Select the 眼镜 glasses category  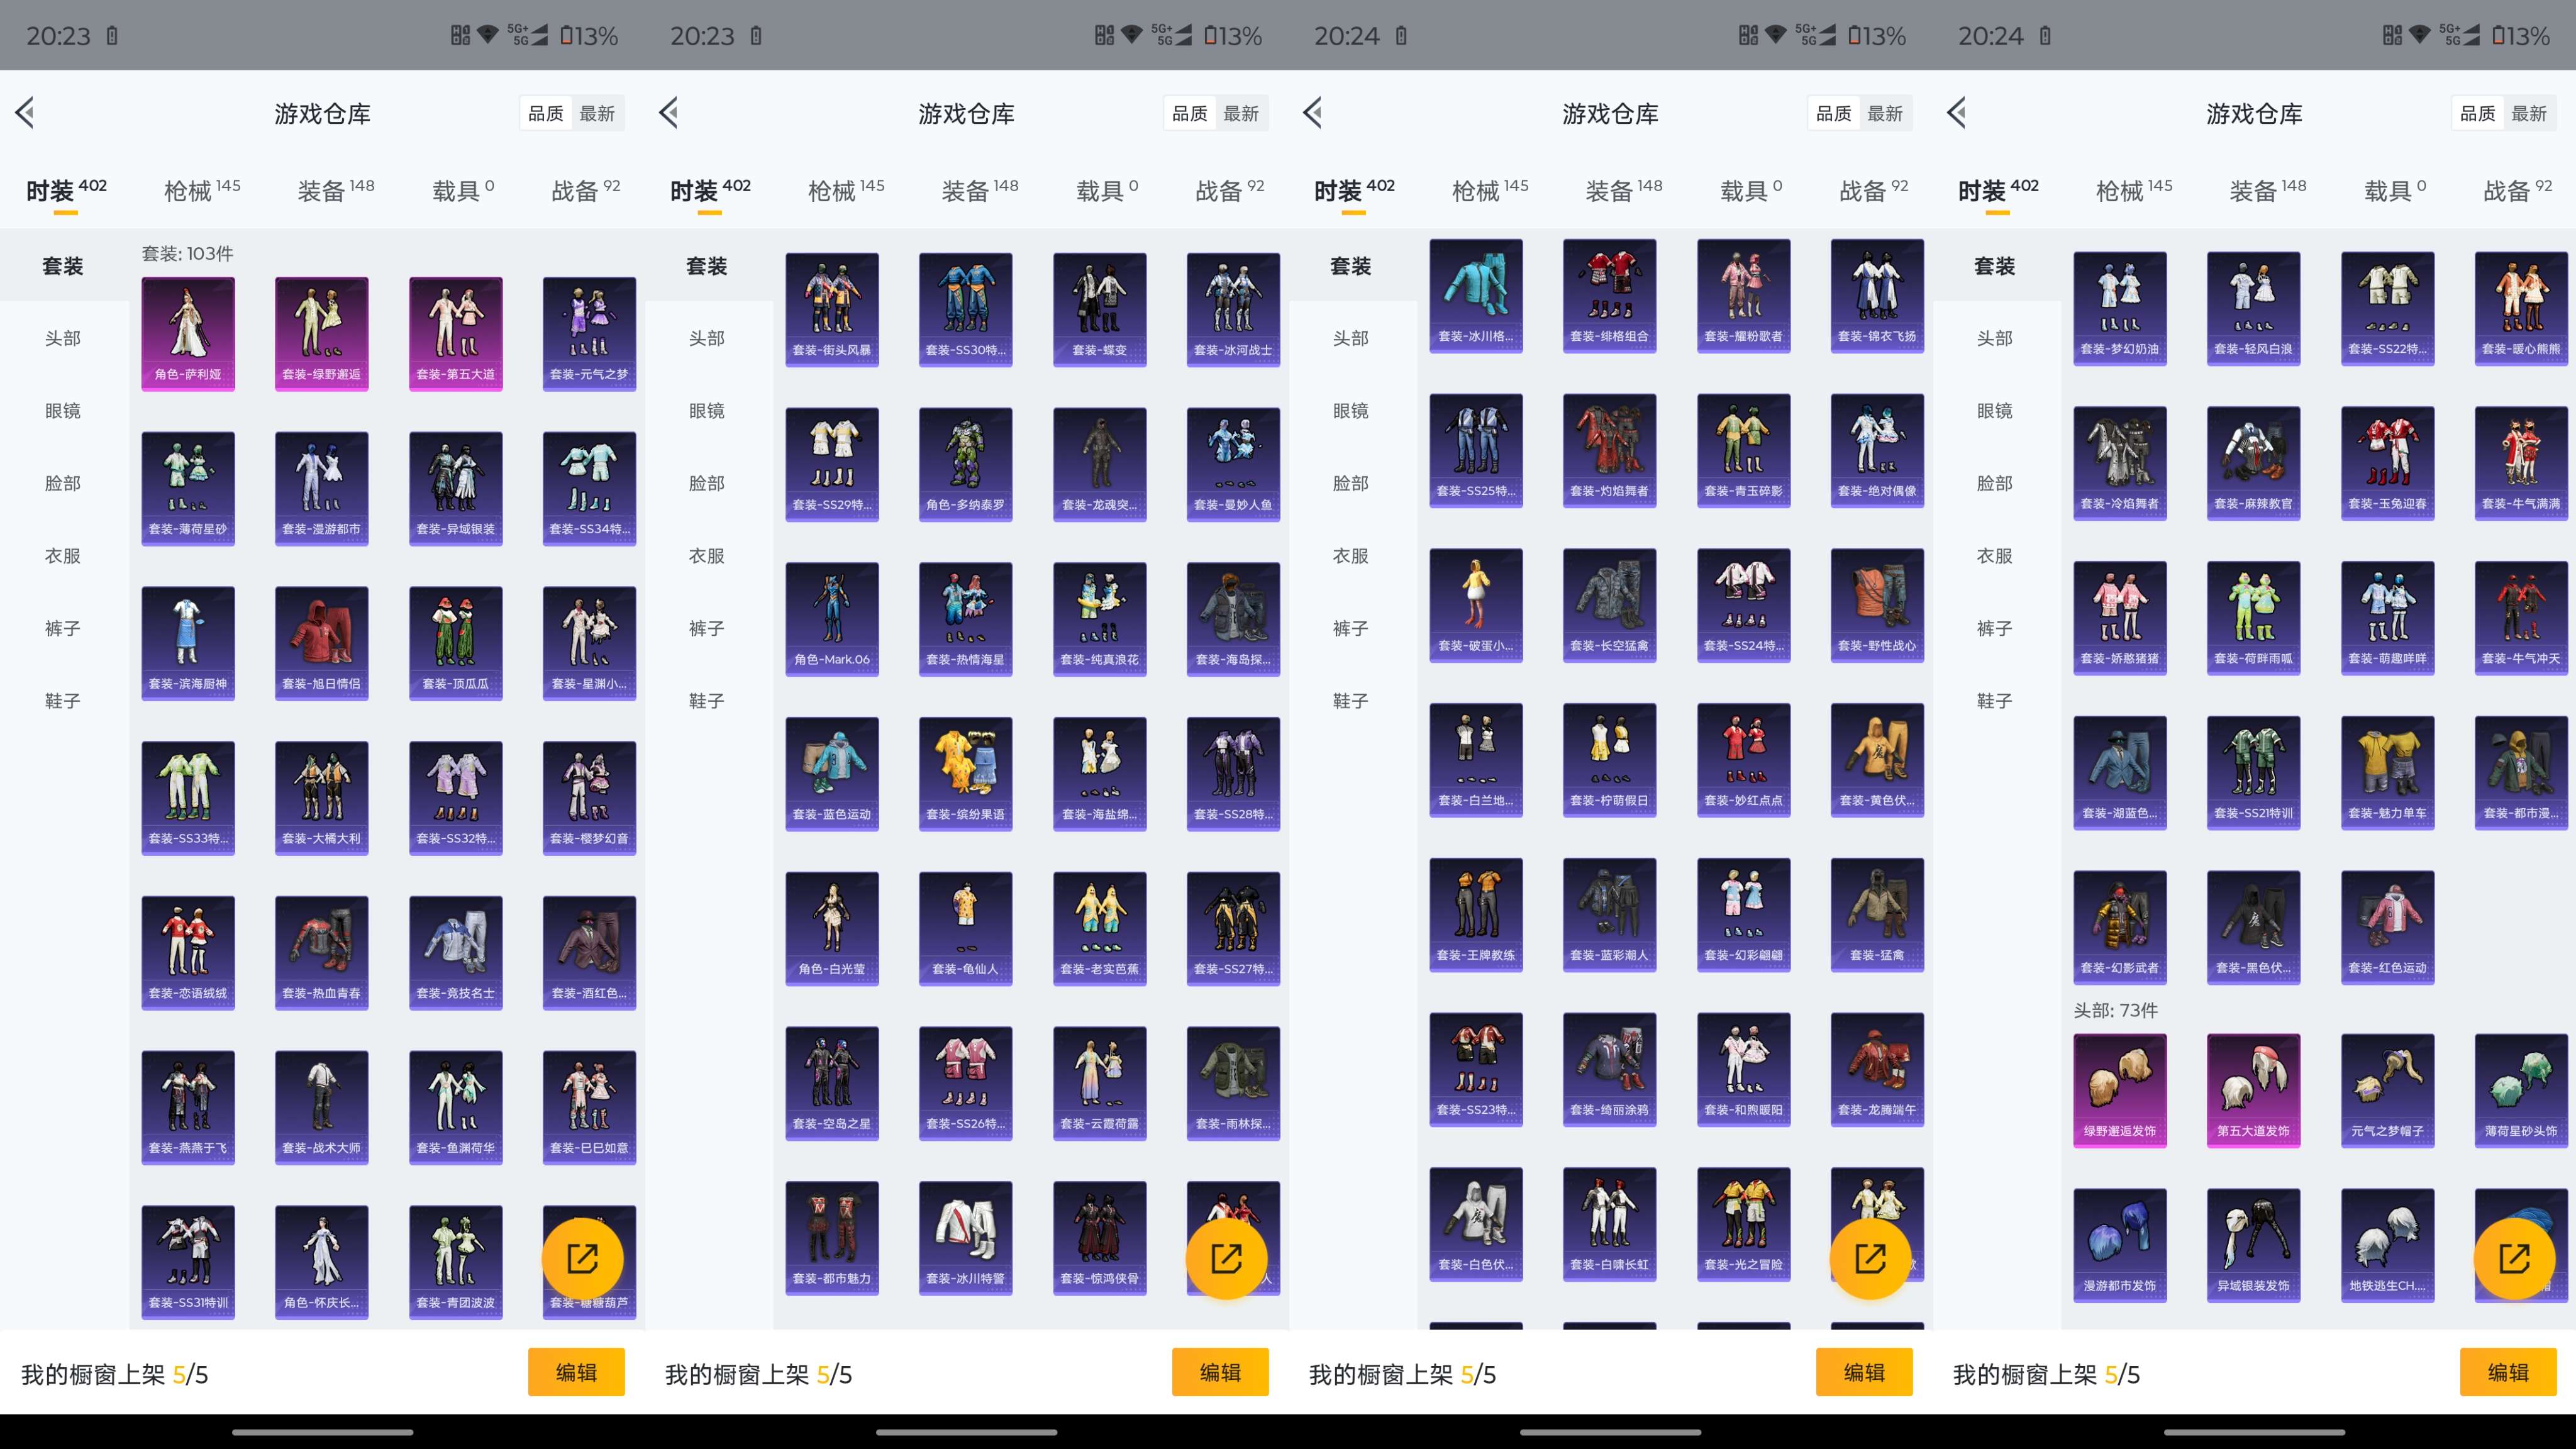[64, 410]
